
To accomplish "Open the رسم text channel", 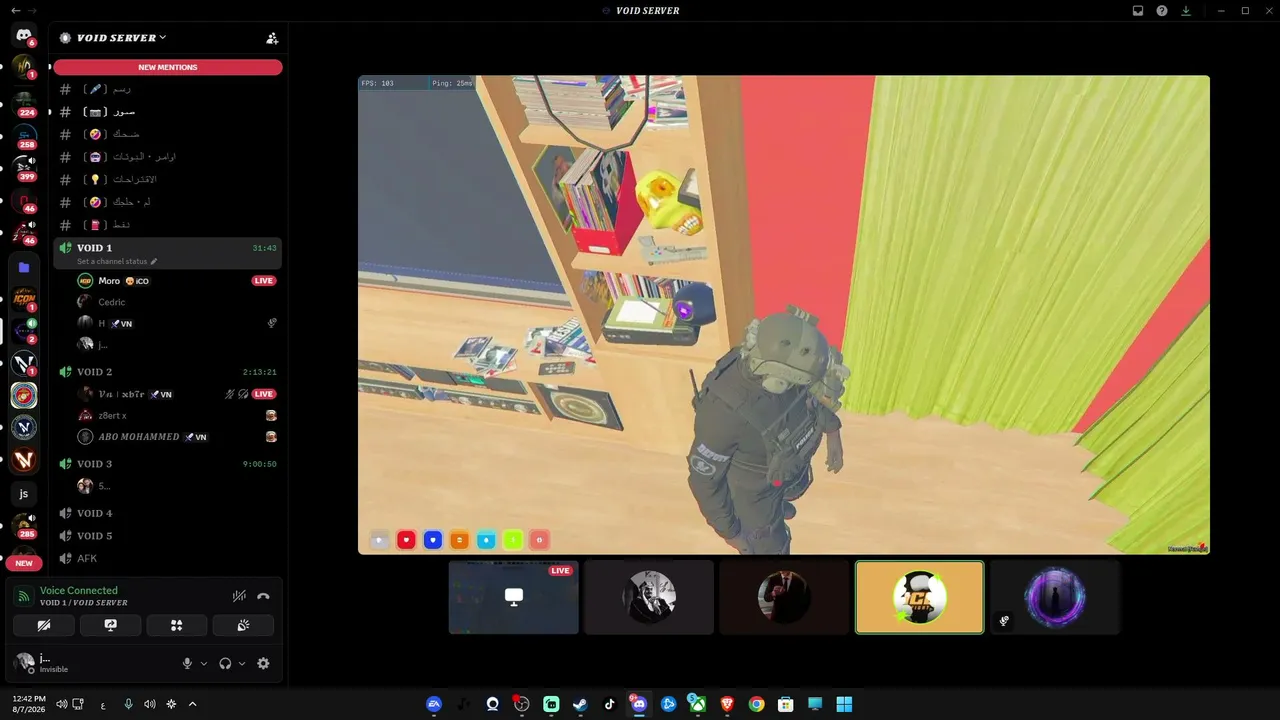I will (x=168, y=89).
